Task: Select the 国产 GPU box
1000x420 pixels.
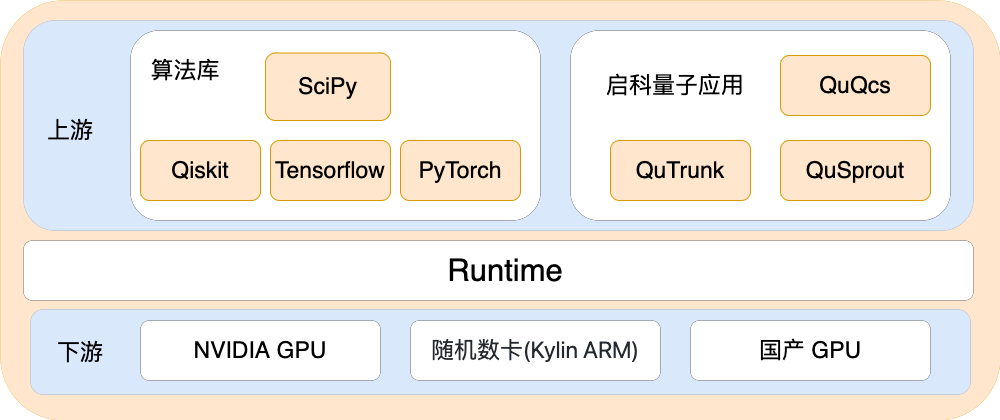Action: (811, 351)
